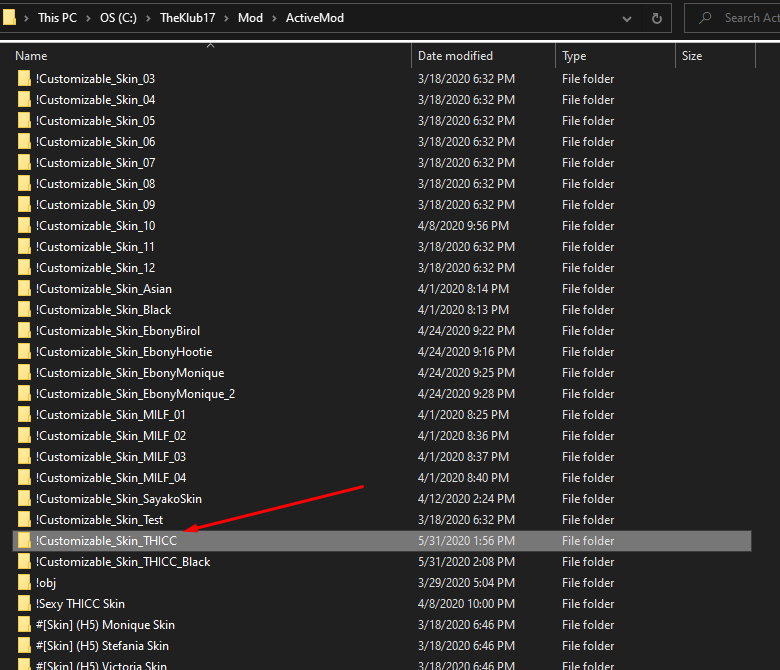Click folder icon of !Customizable_Skin_11
This screenshot has height=670, width=780.
coord(24,247)
